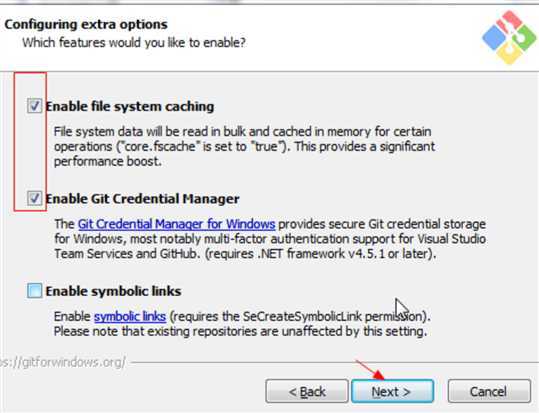Click the .NET framework requirement description text
The width and height of the screenshot is (539, 413).
(270, 239)
